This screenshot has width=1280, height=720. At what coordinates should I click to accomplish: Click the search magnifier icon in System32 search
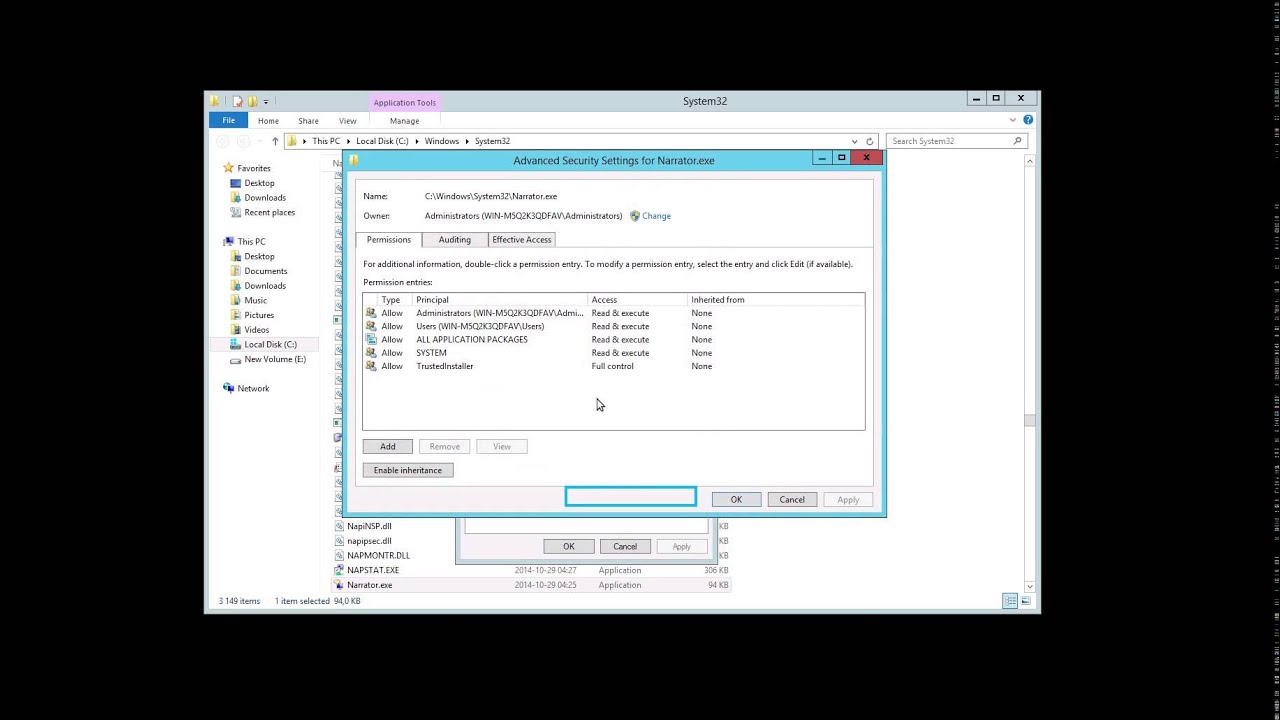[1018, 141]
